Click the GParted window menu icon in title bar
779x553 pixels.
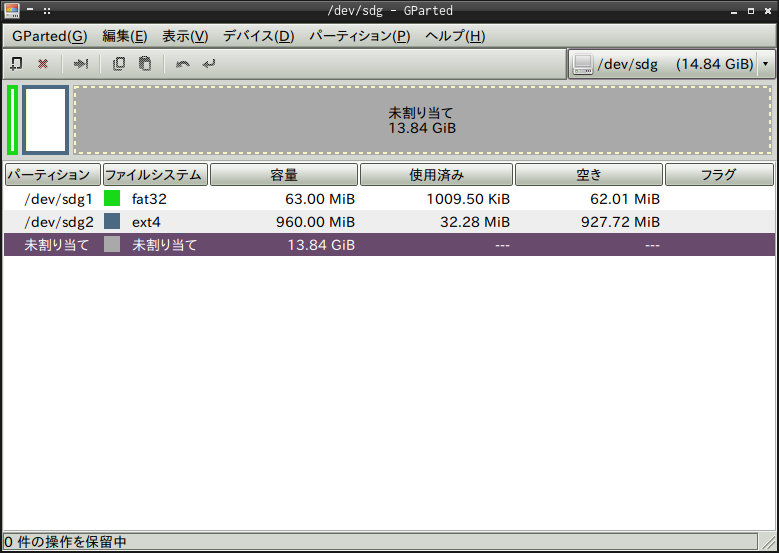12,10
